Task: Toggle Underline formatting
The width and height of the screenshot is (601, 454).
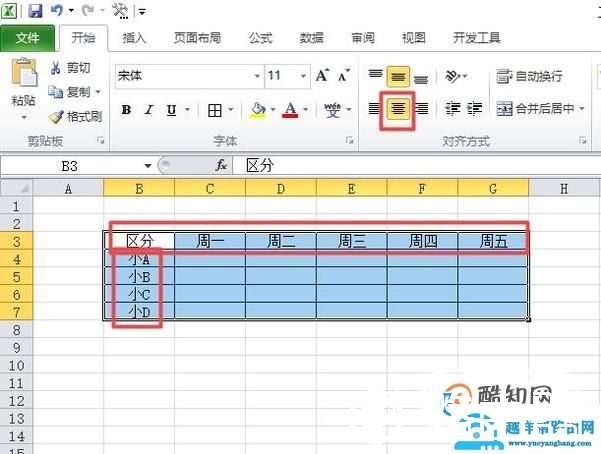Action: click(x=171, y=110)
